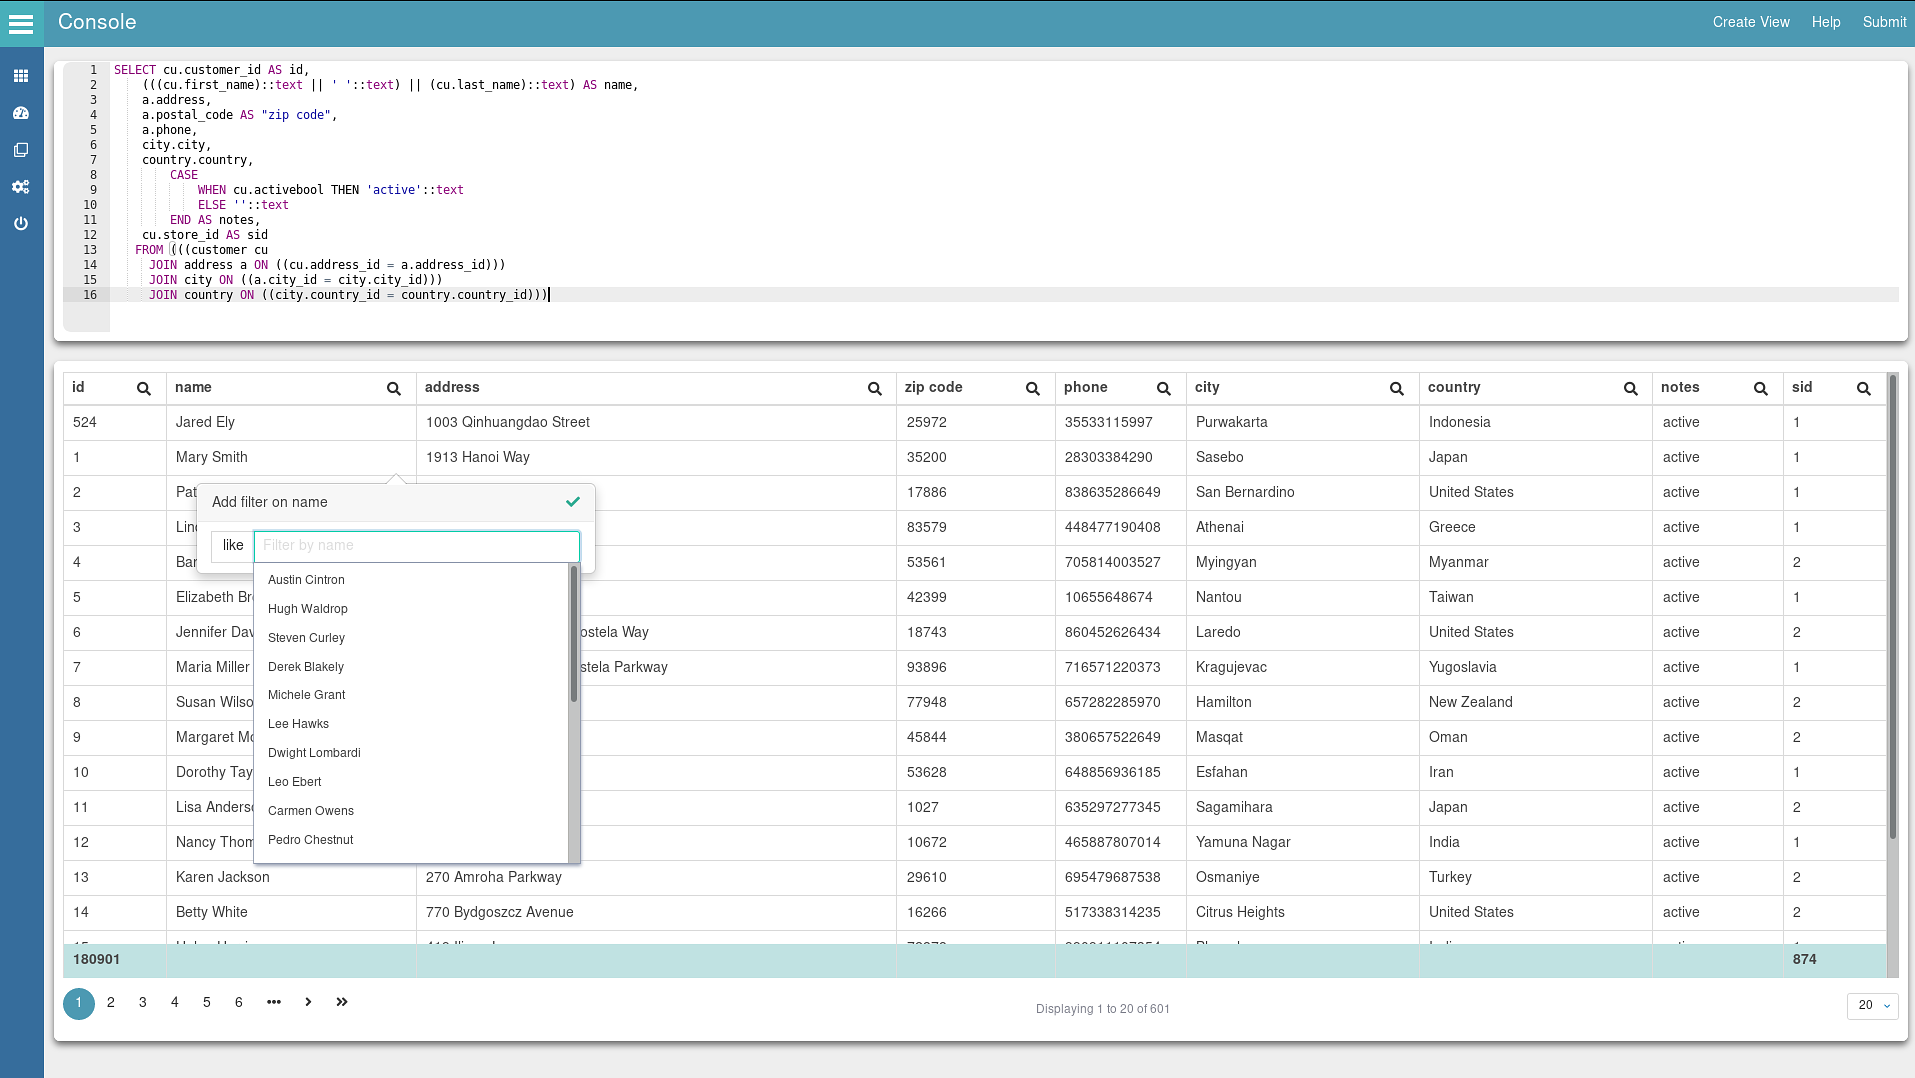The height and width of the screenshot is (1078, 1915).
Task: Open the page size '20' dropdown
Action: tap(1870, 1005)
